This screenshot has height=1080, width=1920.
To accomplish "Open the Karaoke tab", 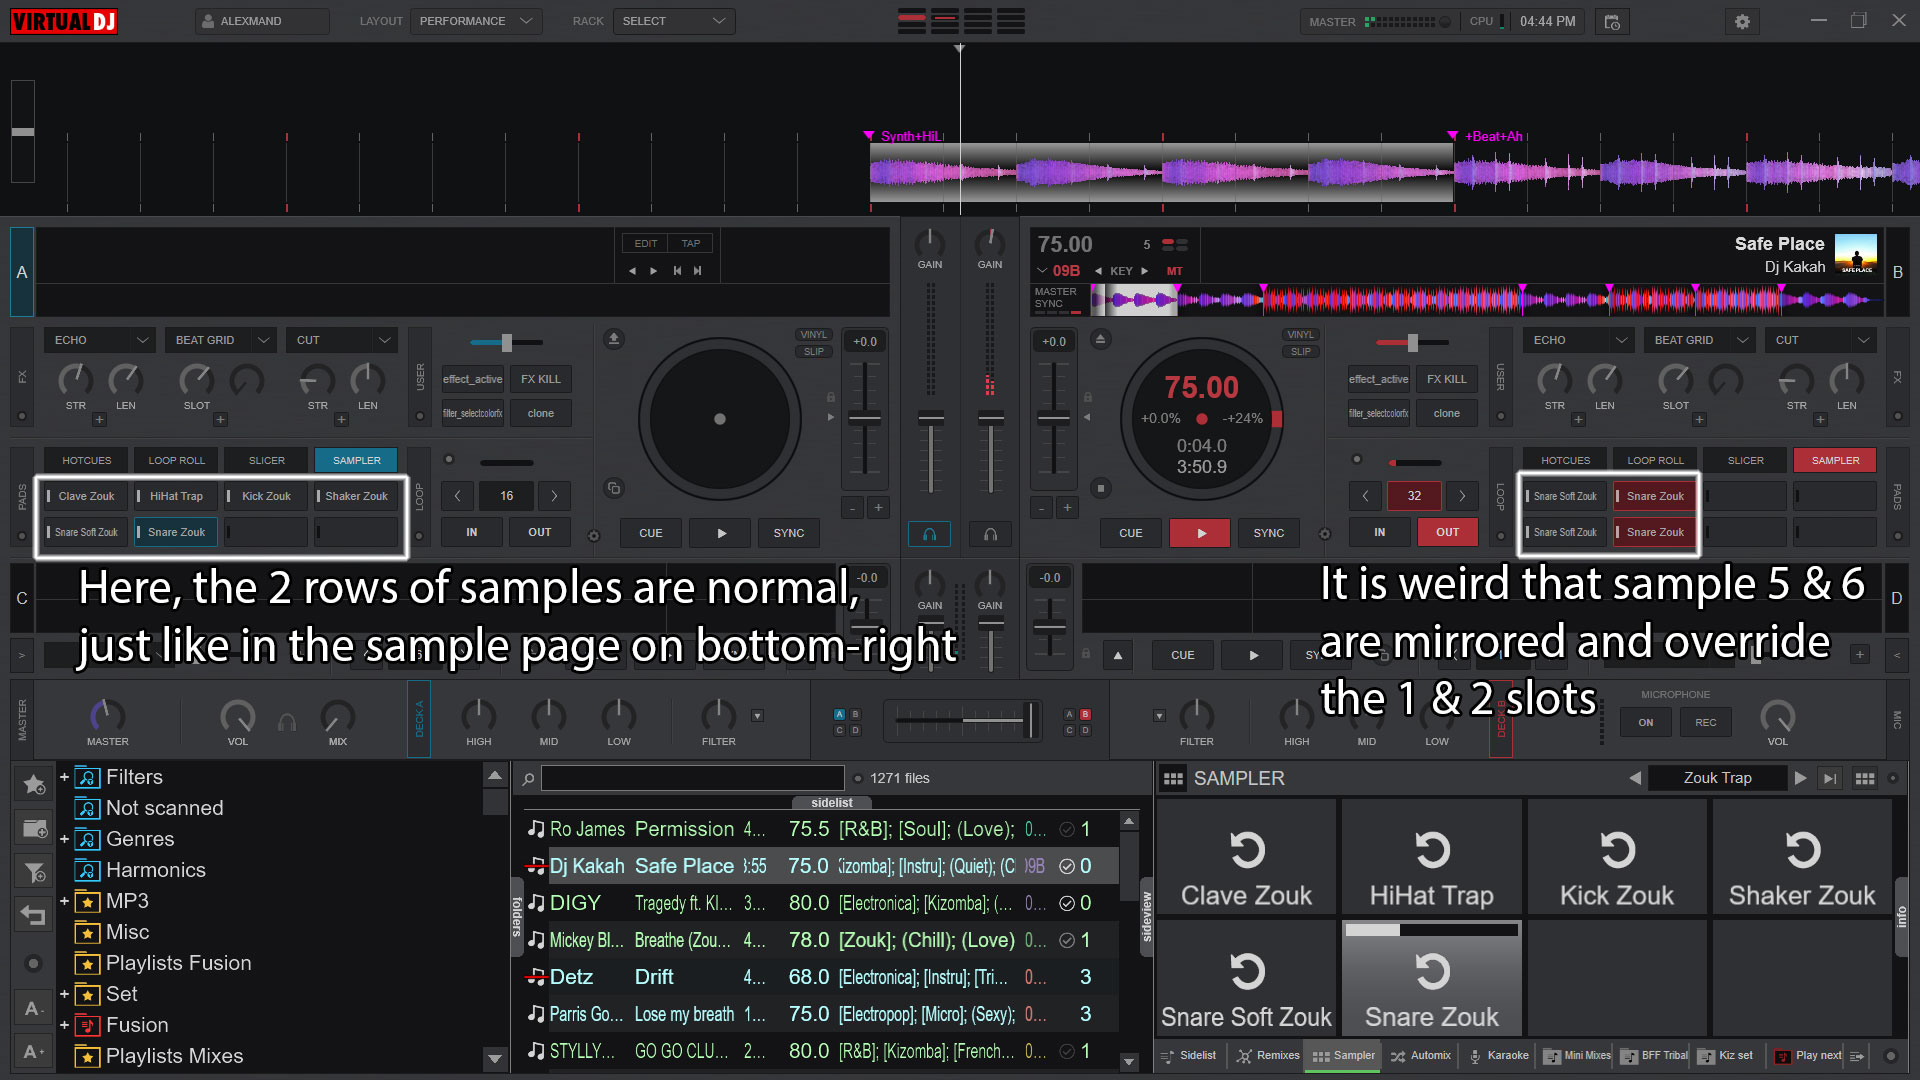I will 1497,1055.
